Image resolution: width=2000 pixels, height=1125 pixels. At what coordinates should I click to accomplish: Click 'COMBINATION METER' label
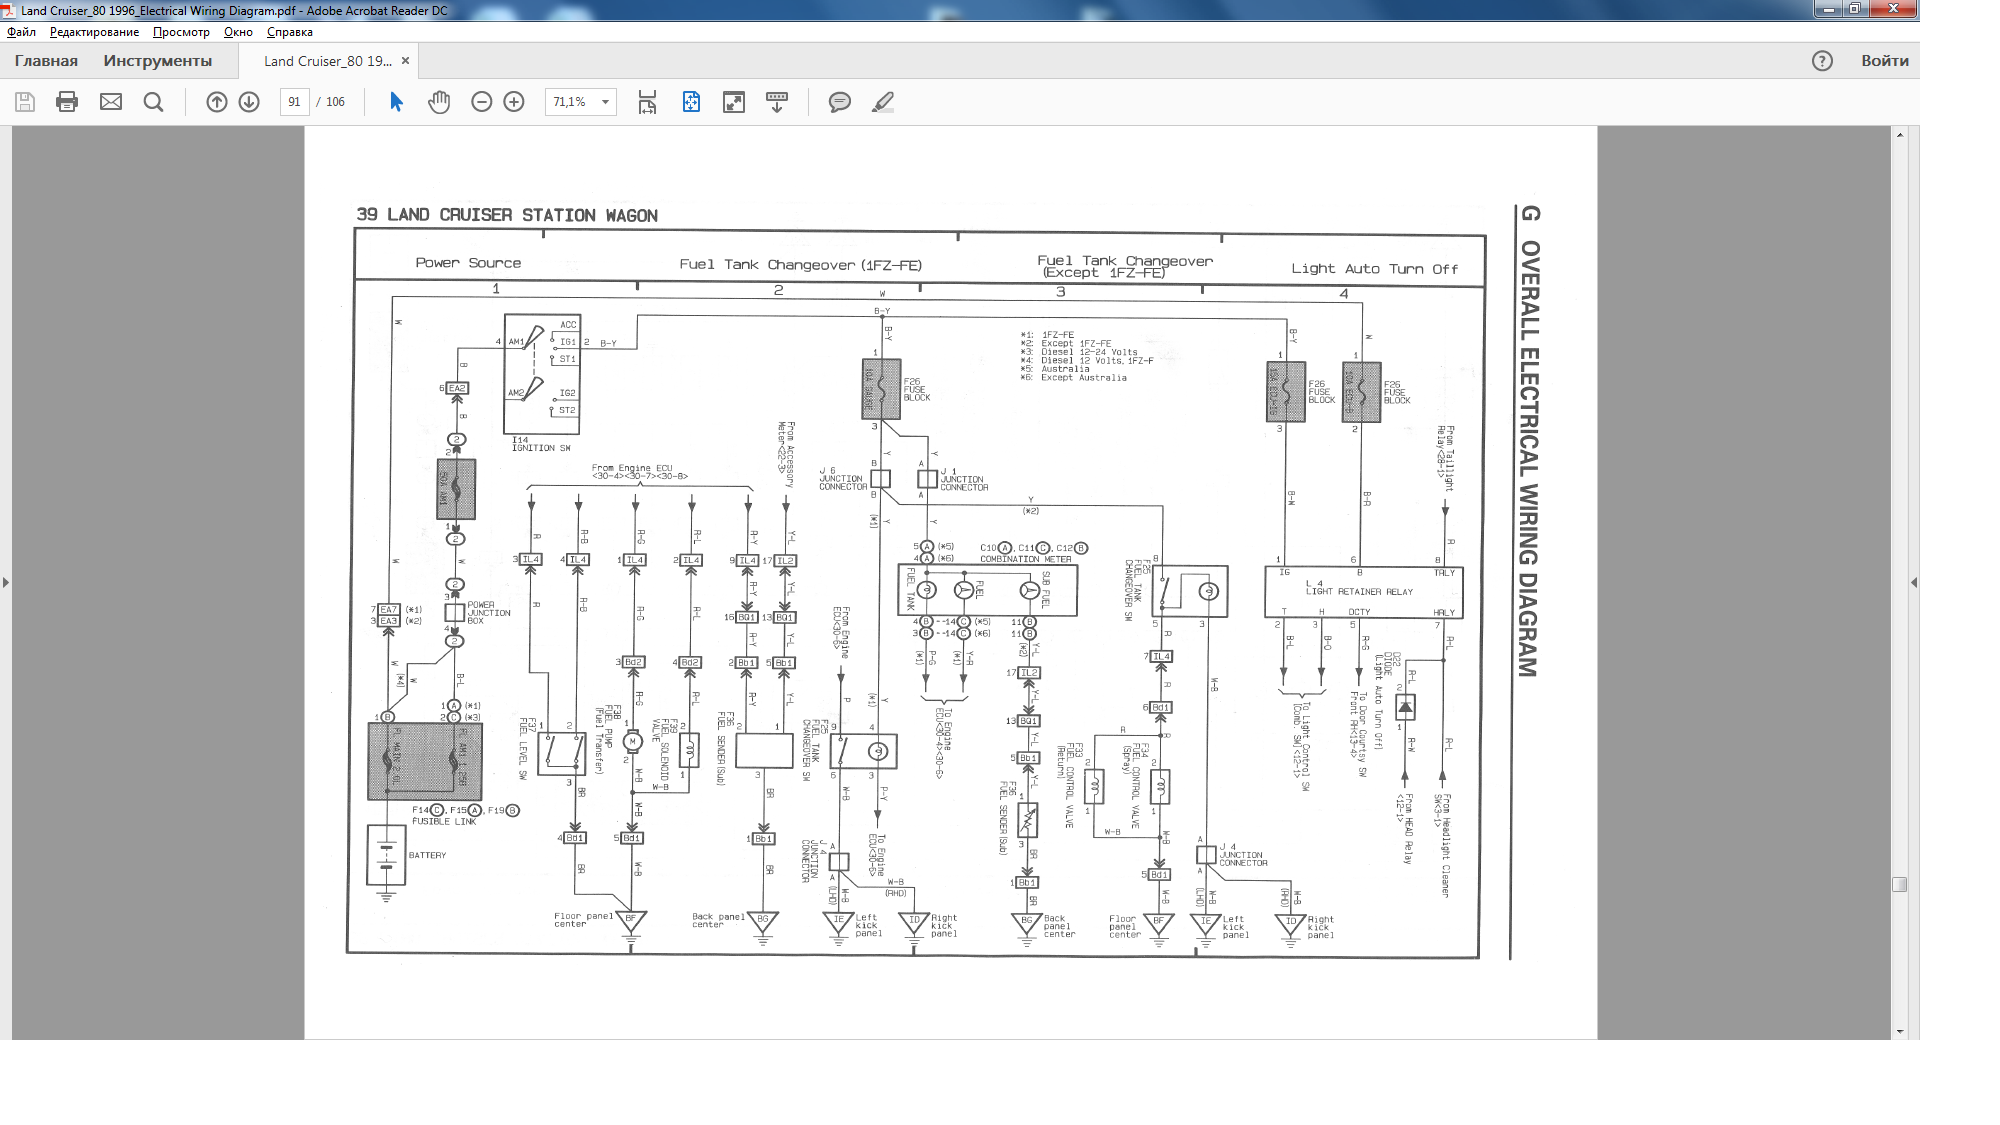1025,559
